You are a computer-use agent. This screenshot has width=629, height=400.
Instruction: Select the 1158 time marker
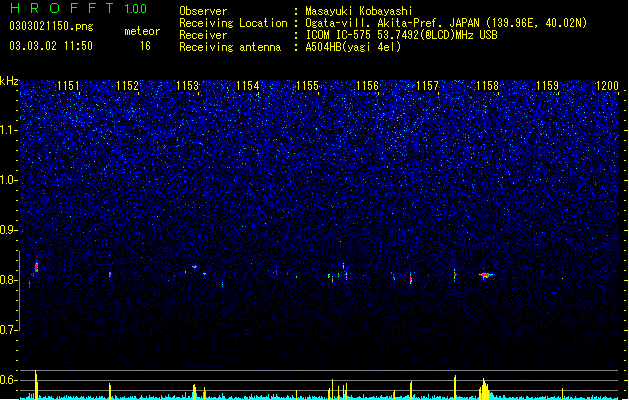click(487, 86)
